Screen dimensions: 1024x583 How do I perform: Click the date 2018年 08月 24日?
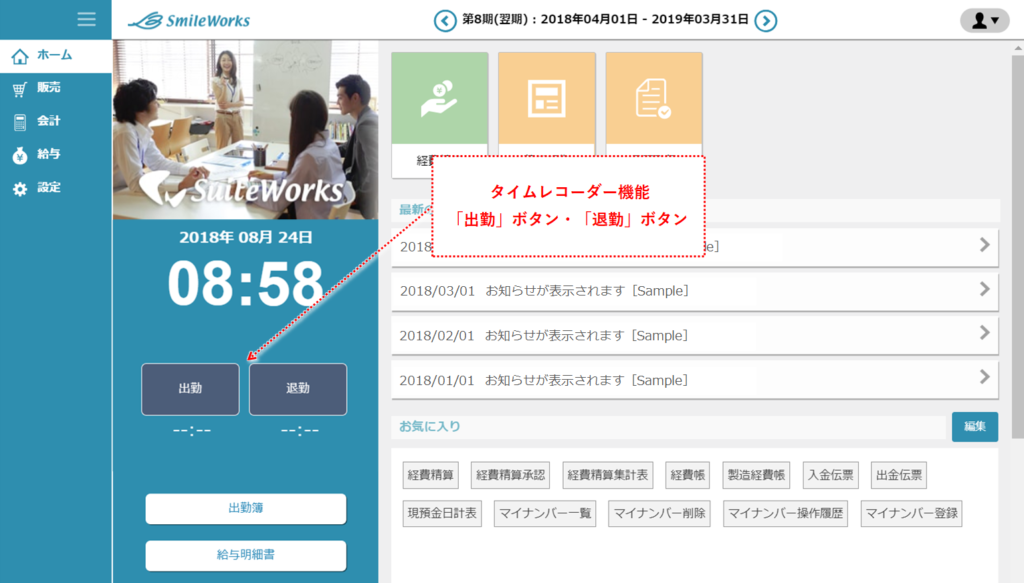[x=246, y=238]
